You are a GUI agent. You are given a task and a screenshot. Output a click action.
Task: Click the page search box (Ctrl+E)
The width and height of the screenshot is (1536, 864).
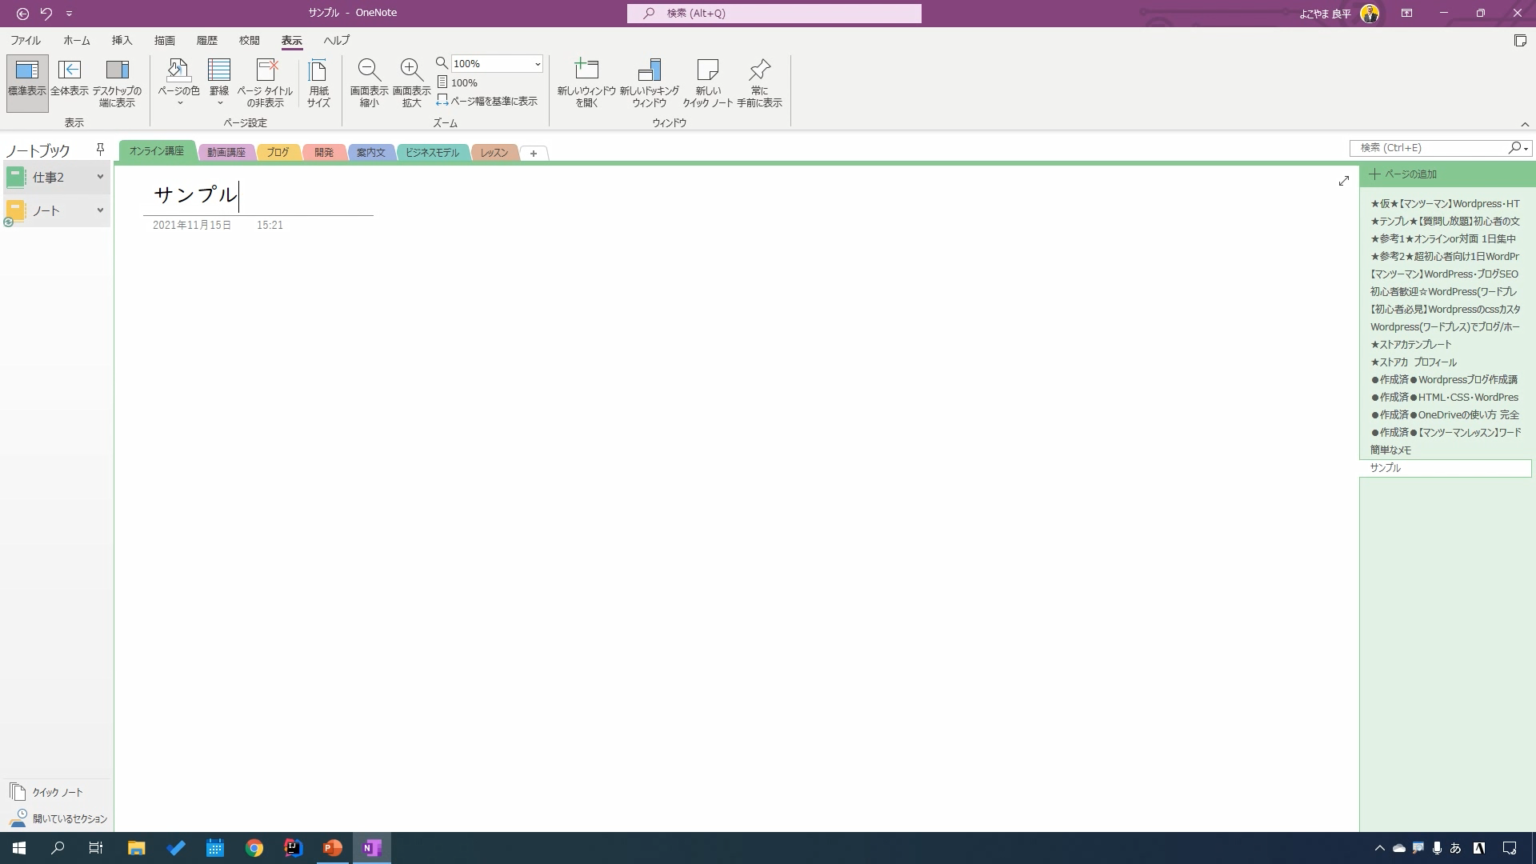click(1430, 148)
